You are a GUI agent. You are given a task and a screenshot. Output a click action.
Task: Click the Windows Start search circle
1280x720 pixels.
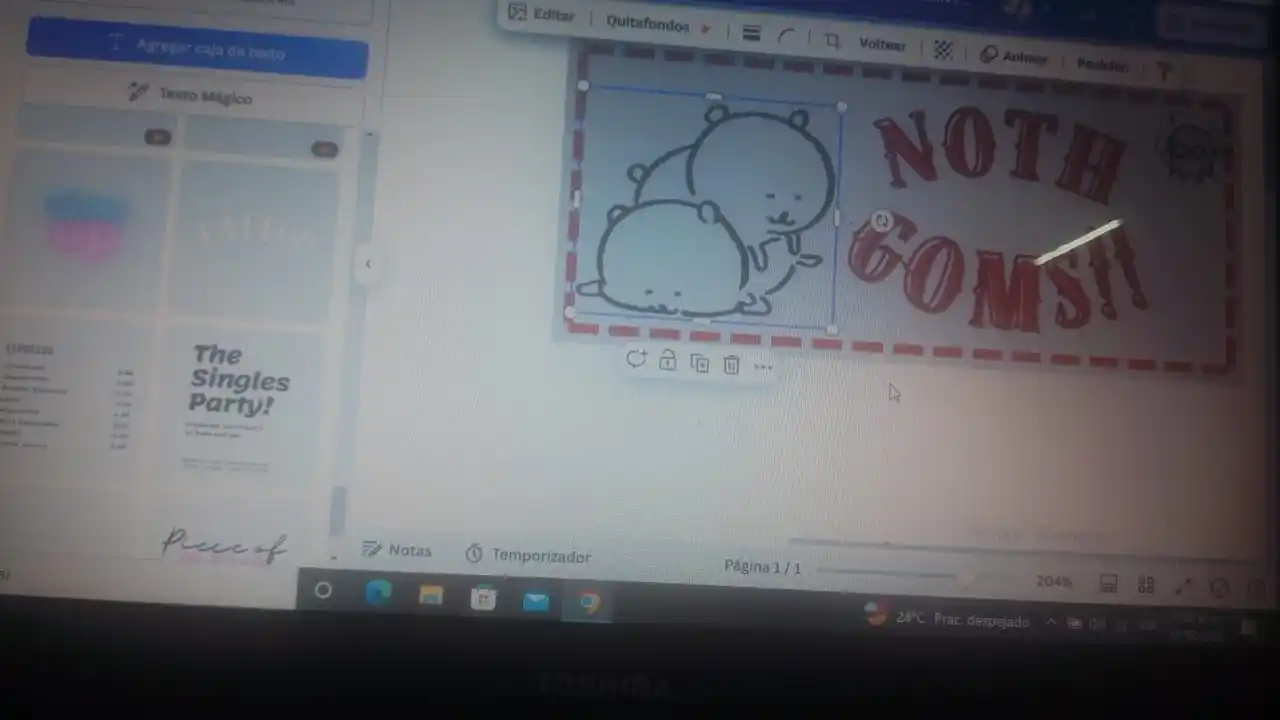tap(323, 591)
